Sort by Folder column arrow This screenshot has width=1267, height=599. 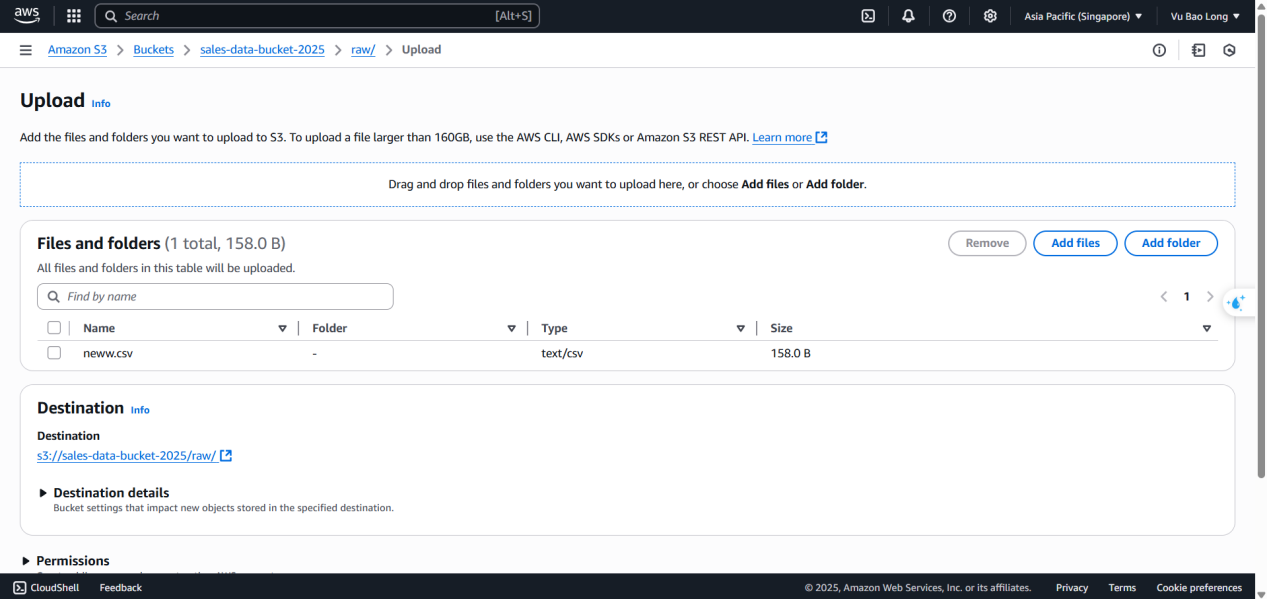tap(511, 328)
